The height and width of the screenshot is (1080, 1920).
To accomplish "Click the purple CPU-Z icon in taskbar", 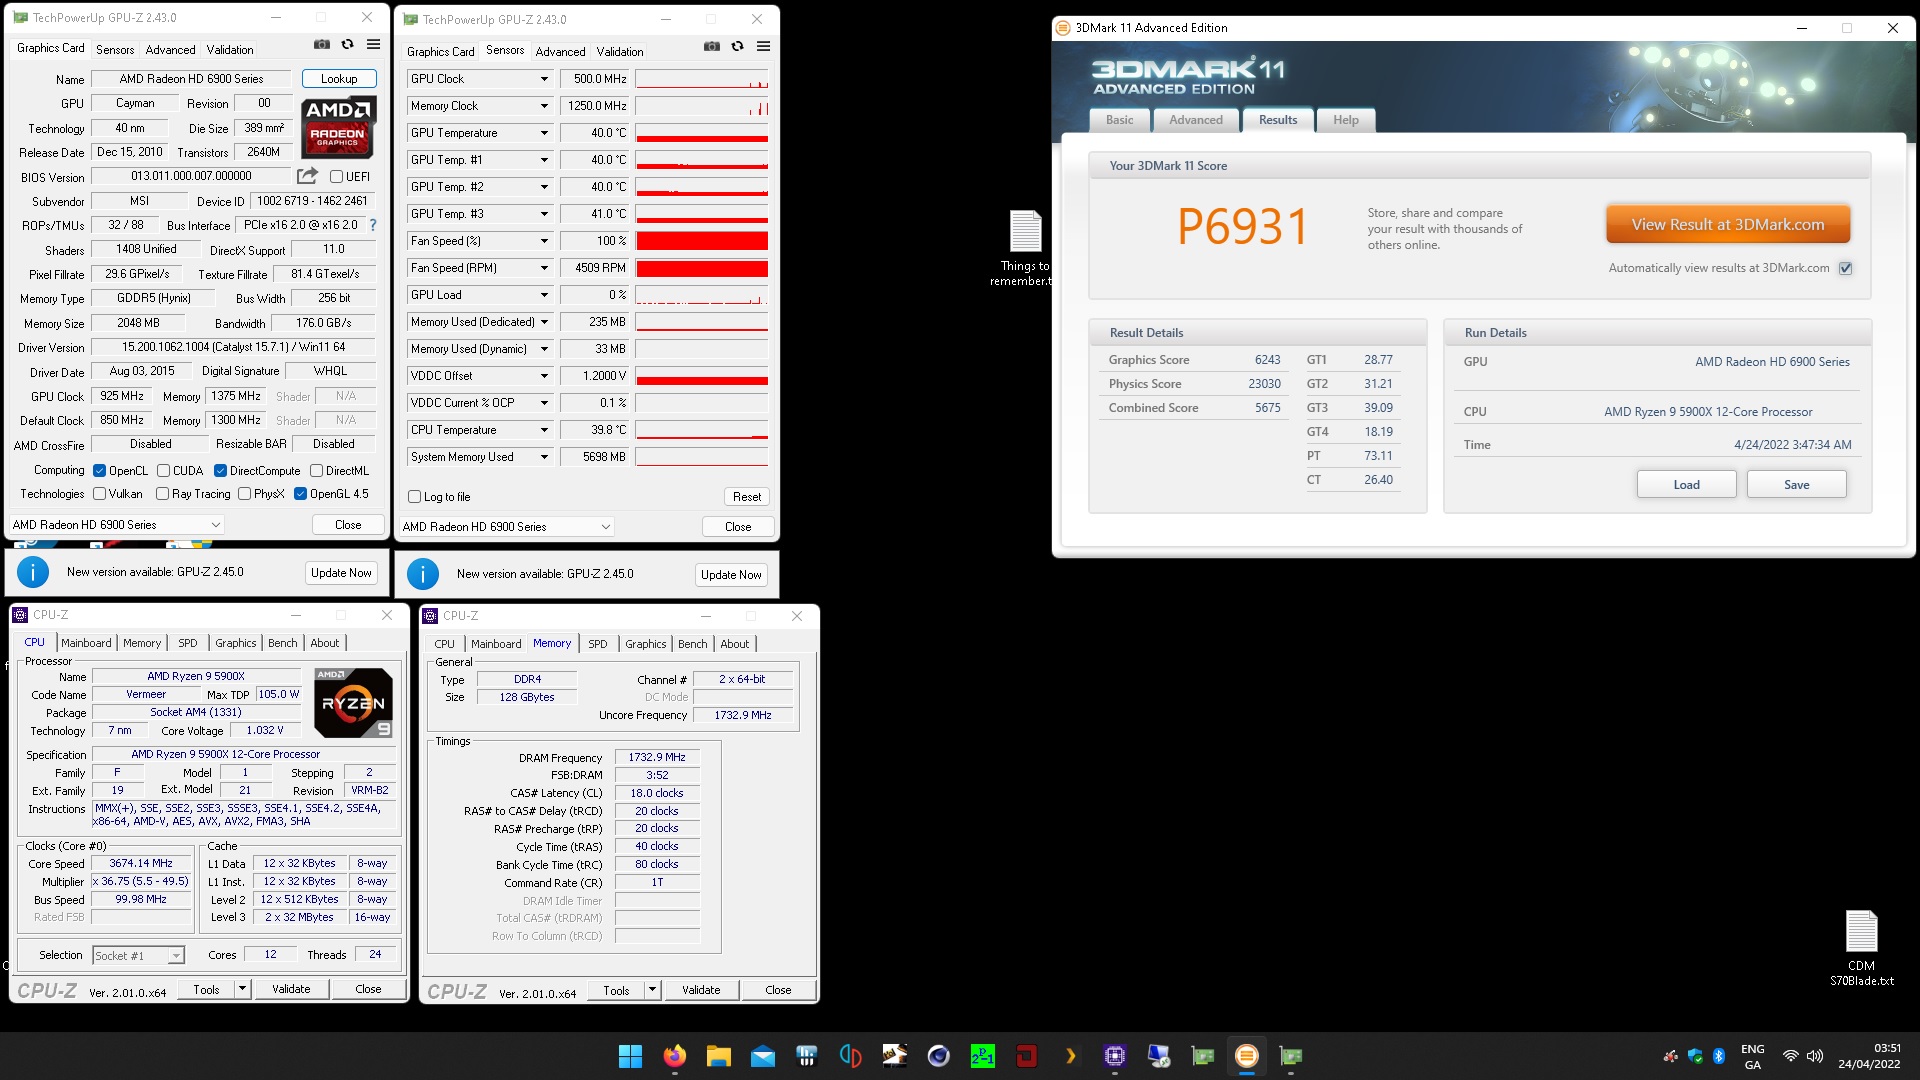I will coord(1115,1056).
